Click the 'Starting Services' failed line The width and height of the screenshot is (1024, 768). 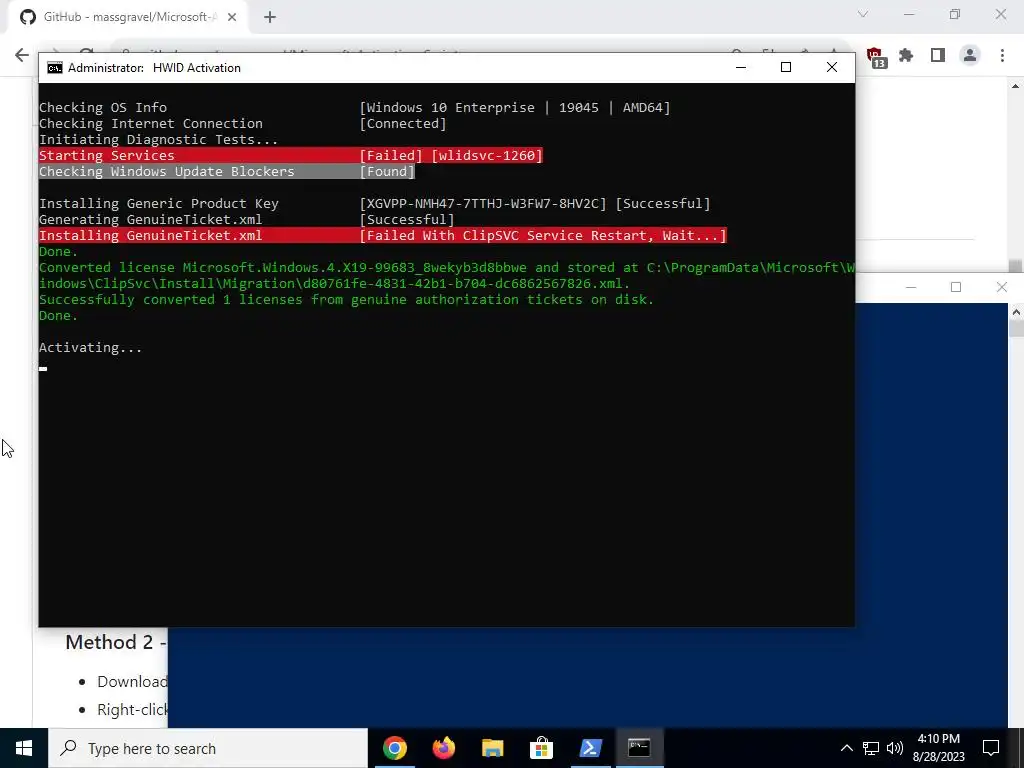291,155
